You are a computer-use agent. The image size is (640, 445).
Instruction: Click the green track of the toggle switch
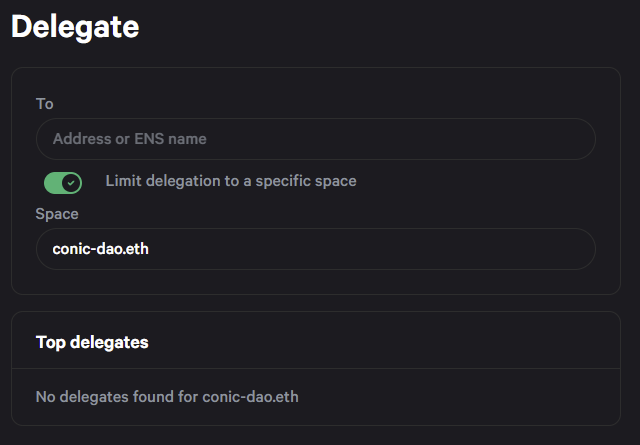pyautogui.click(x=52, y=182)
